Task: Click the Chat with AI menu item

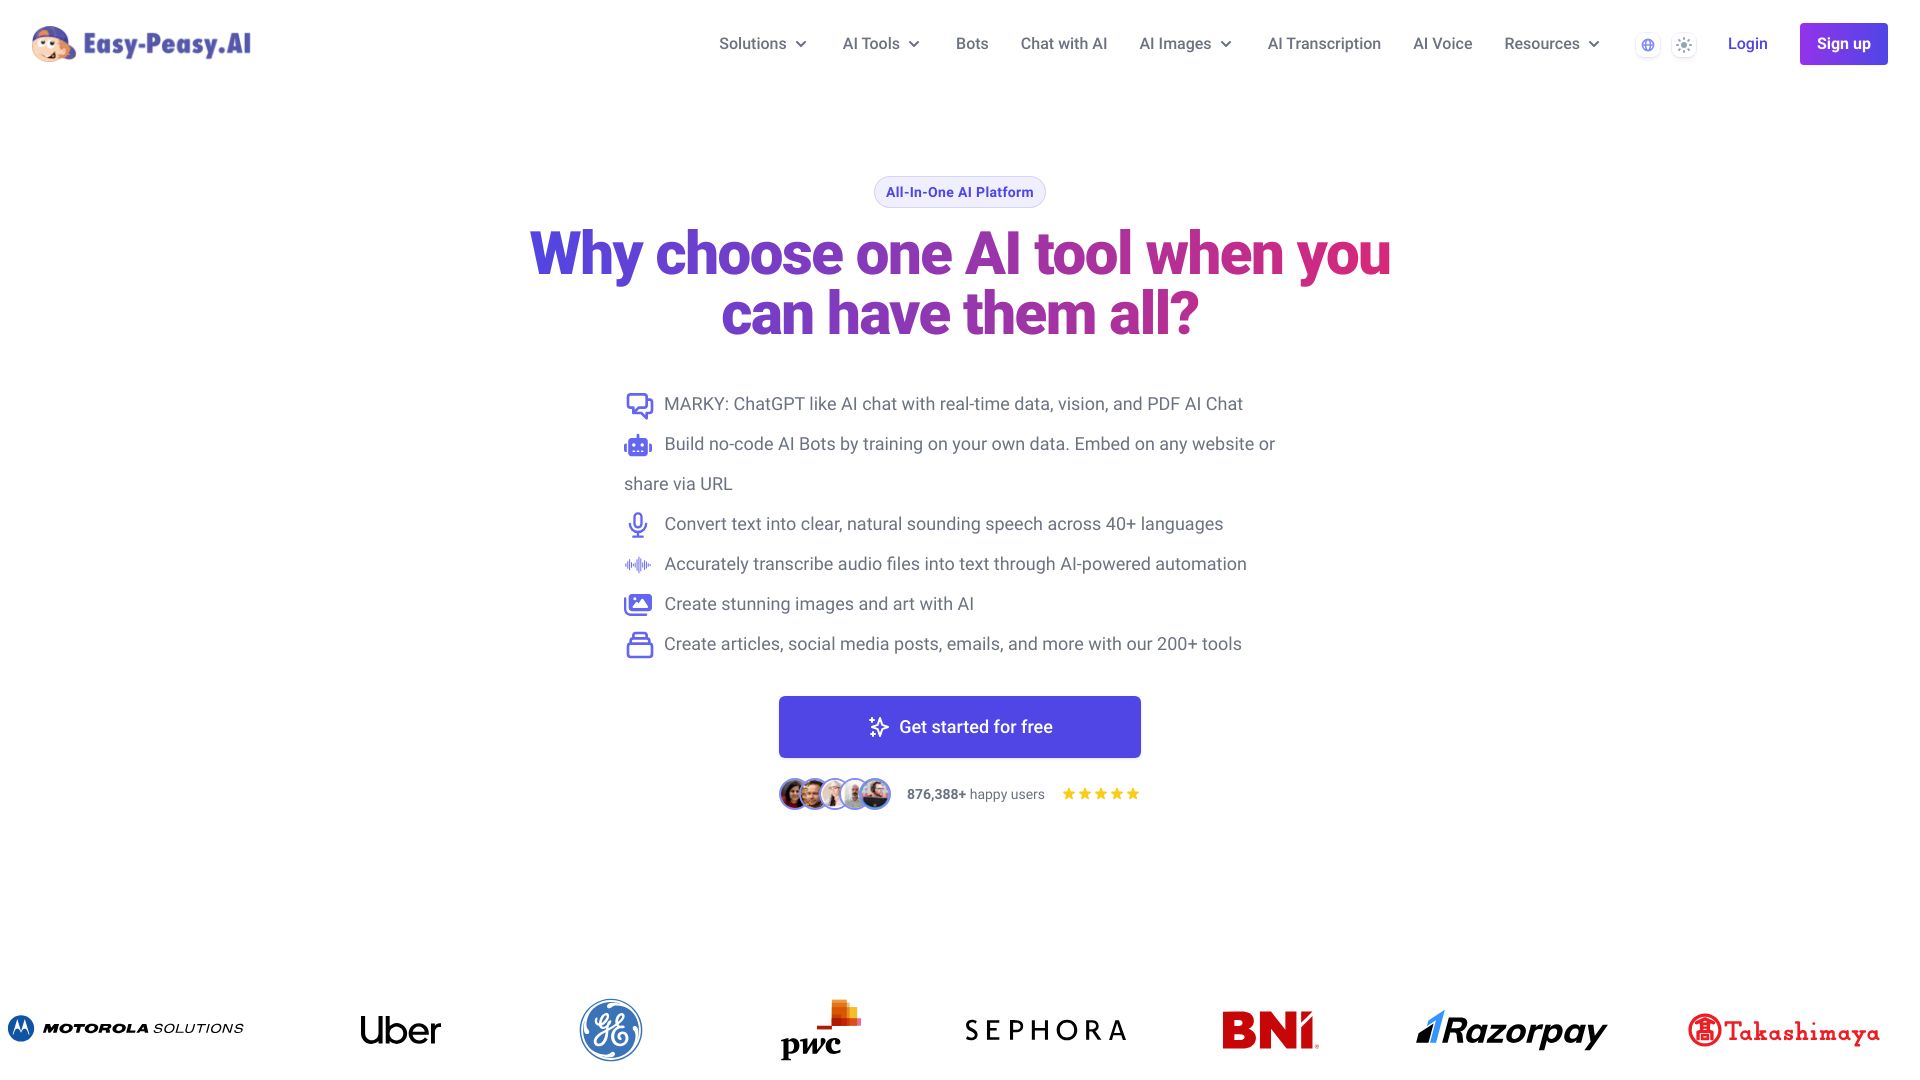Action: (1063, 44)
